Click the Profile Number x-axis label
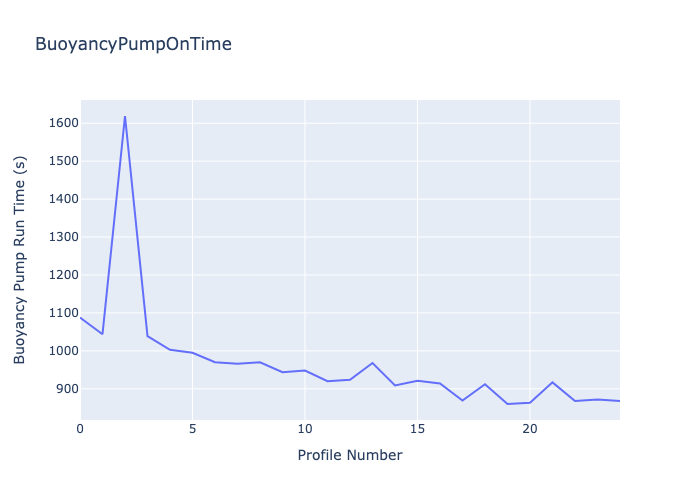The height and width of the screenshot is (500, 700). (350, 456)
